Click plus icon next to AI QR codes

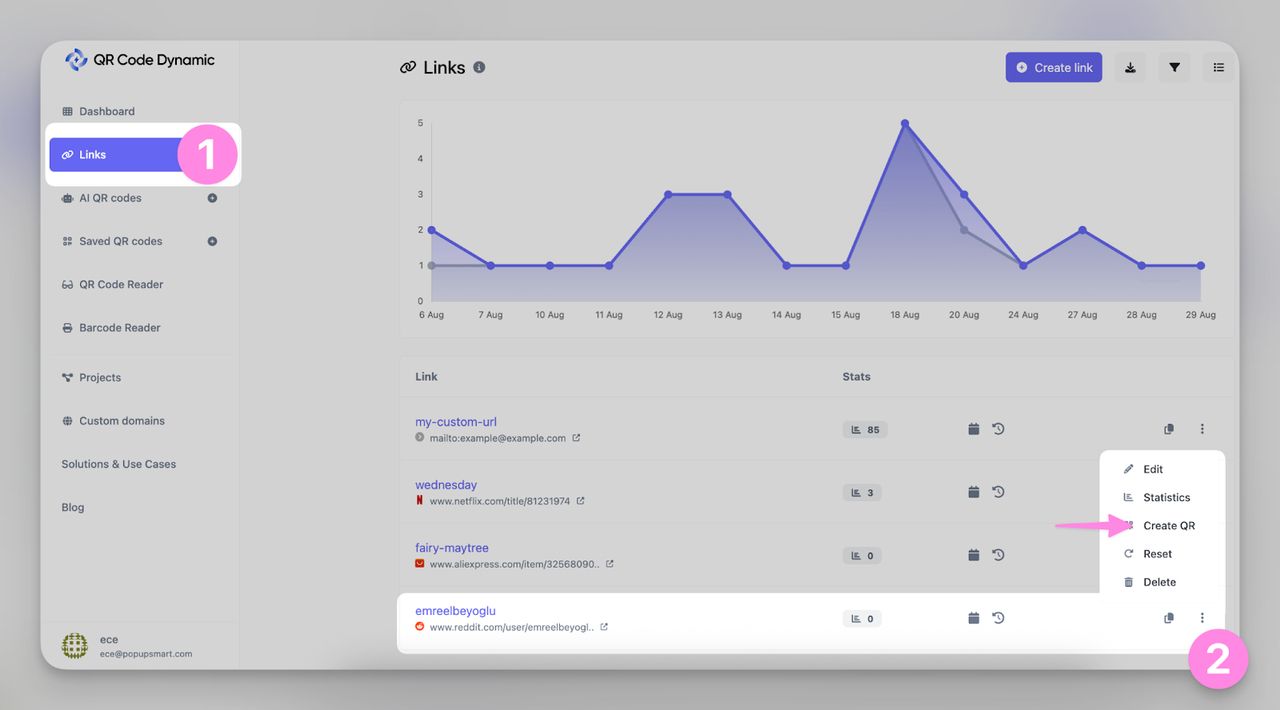212,198
